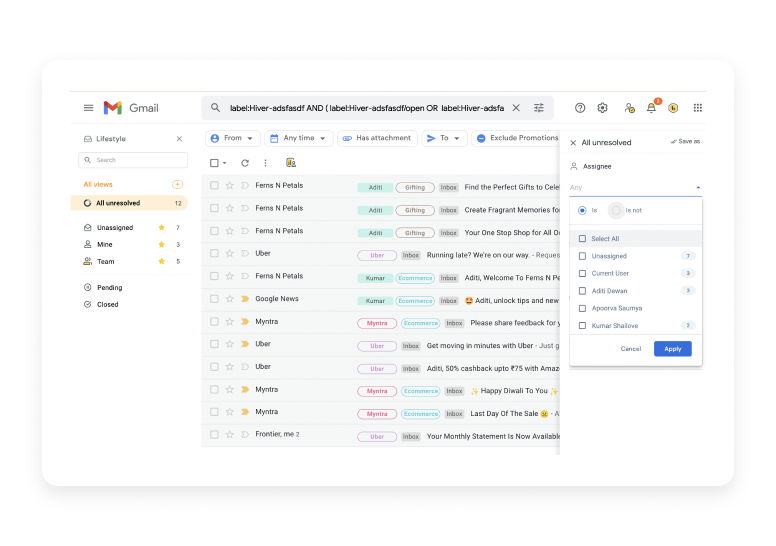Open the Pending view in sidebar

[109, 288]
